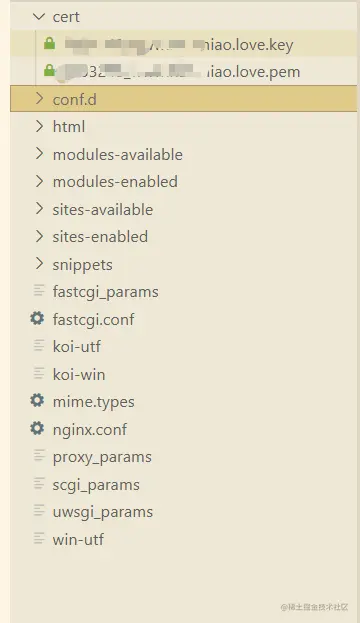
Task: Click the gear icon next to fastcgi.conf
Action: pos(37,318)
